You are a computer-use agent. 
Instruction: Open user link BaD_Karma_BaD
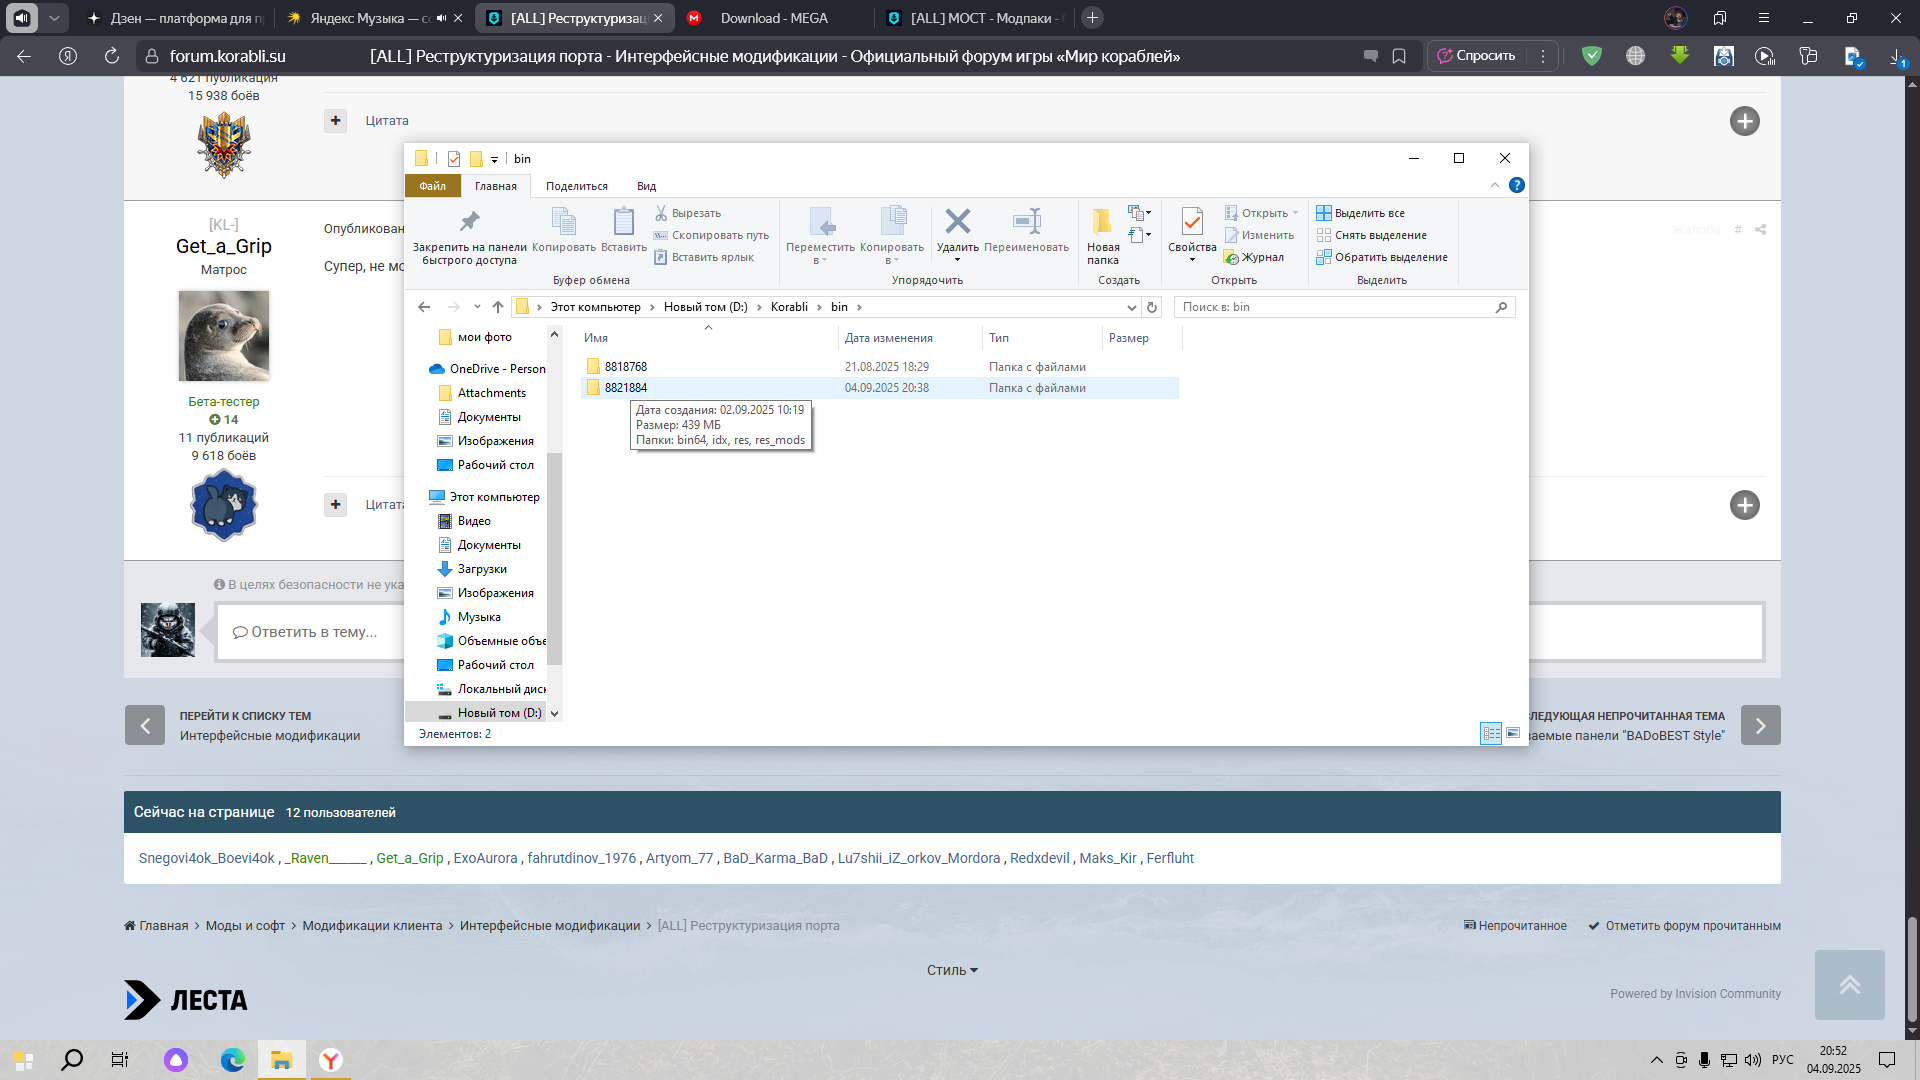click(775, 858)
